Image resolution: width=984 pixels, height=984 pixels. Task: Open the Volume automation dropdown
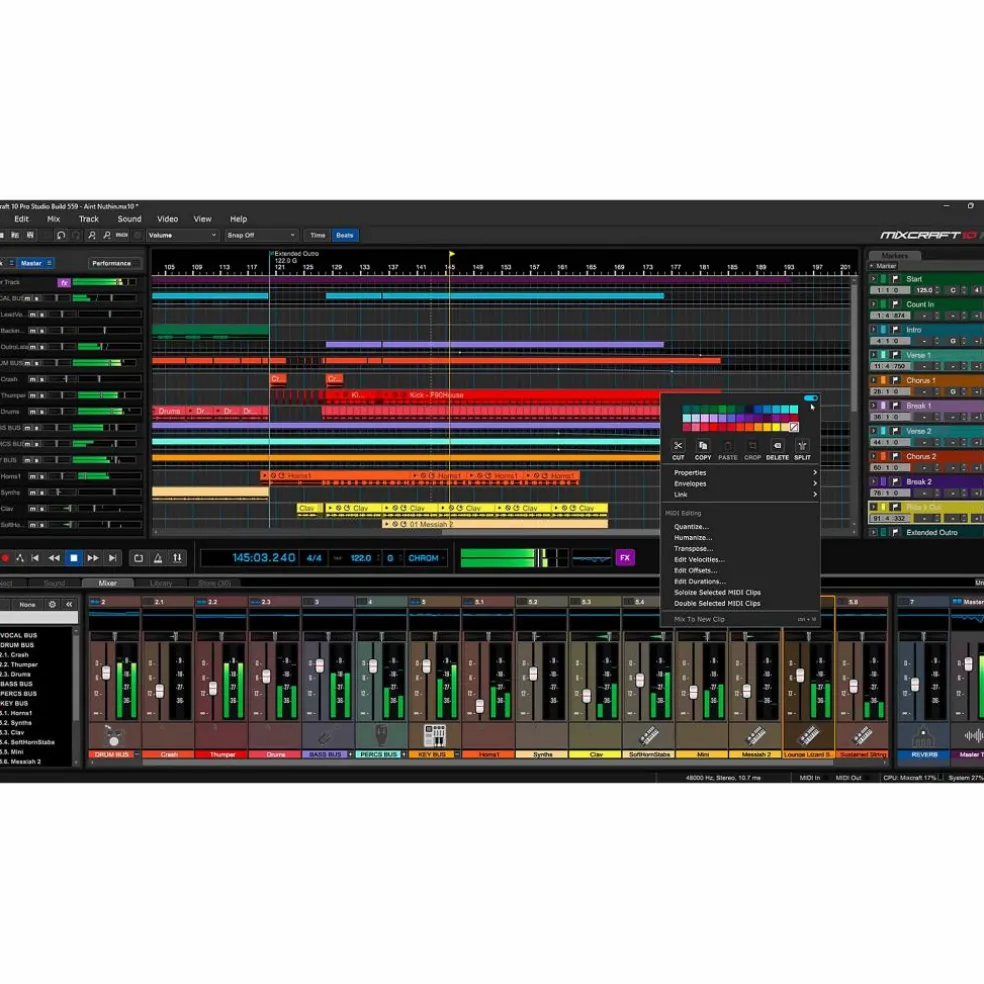pyautogui.click(x=183, y=235)
